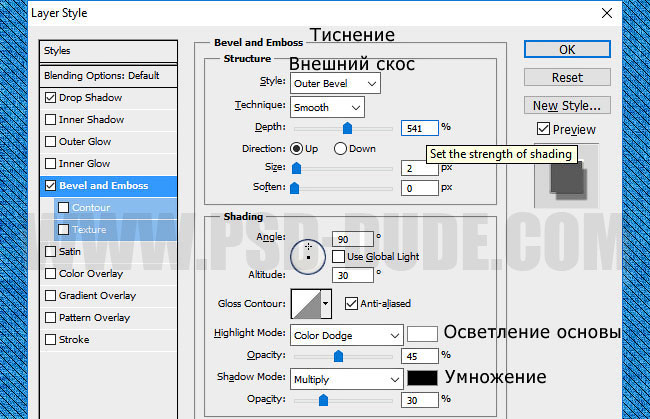
Task: Expand the Gloss Contour picker arrow
Action: point(326,304)
